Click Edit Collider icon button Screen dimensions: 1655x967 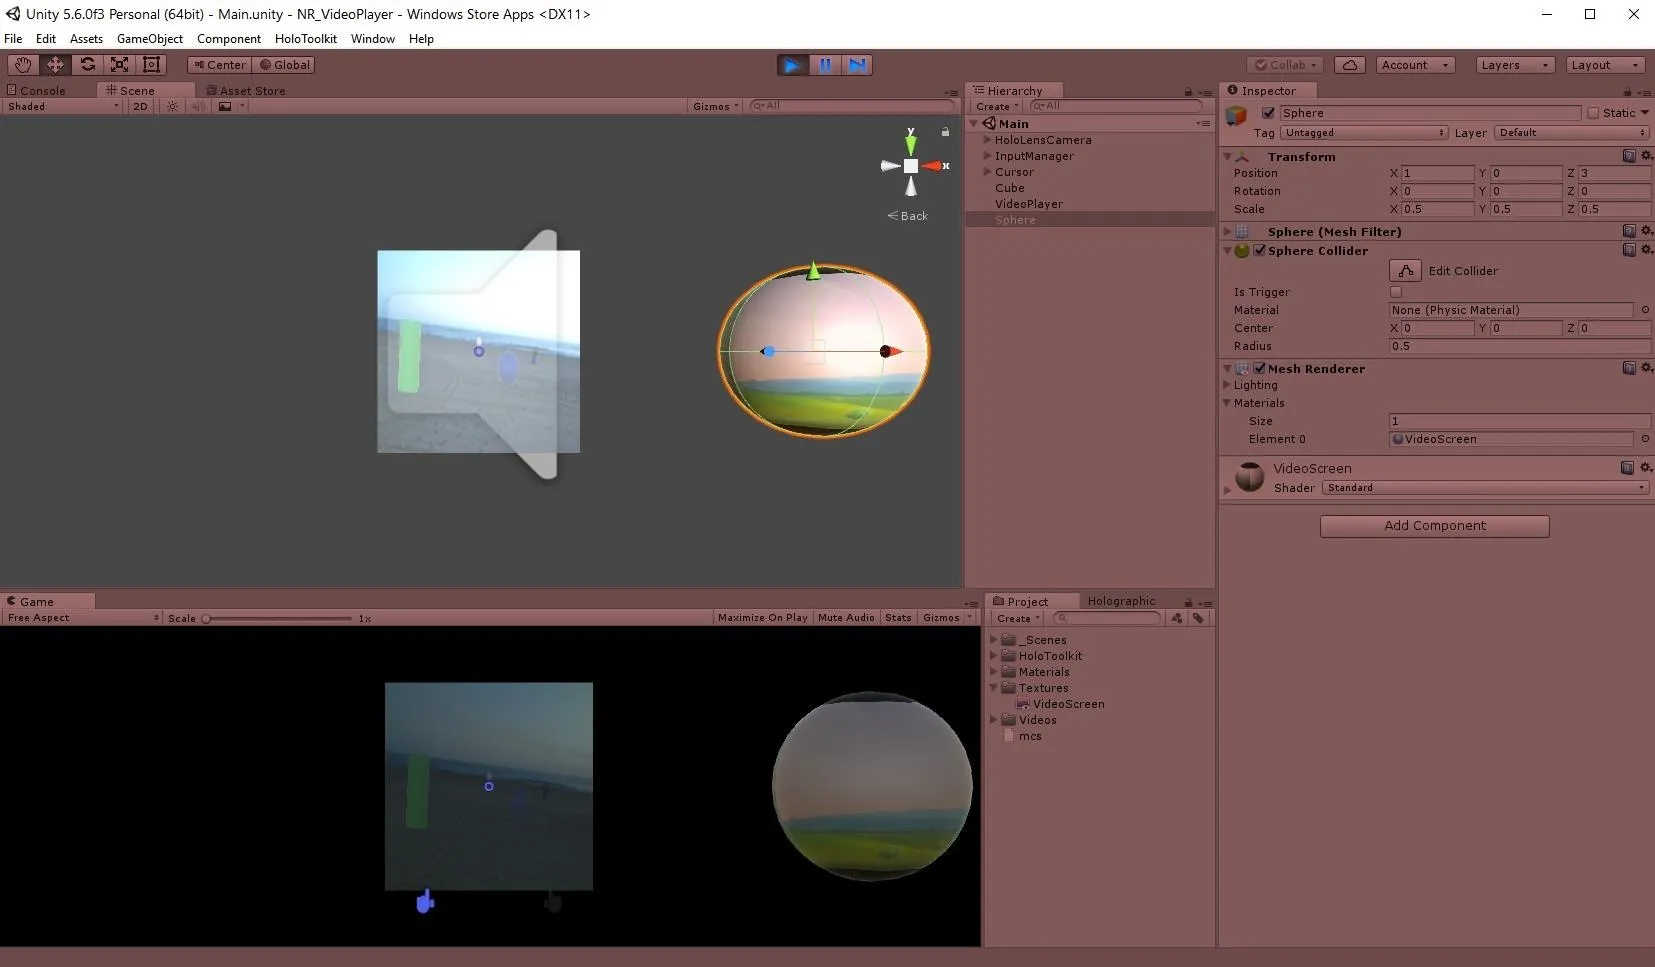[1405, 271]
